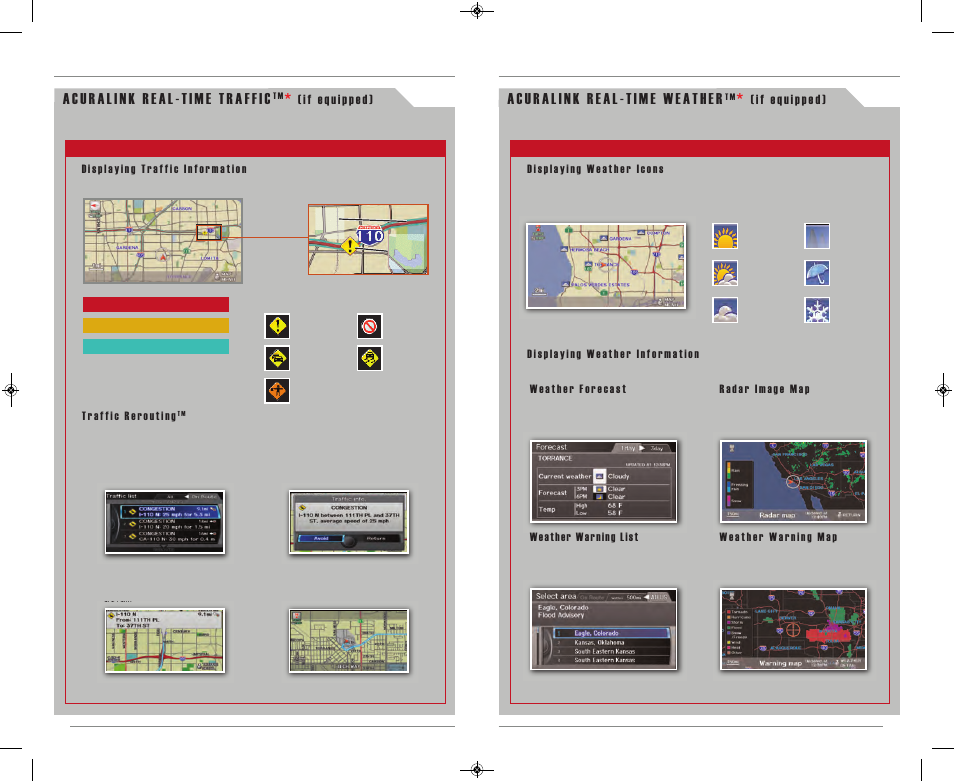Click the congestion icon in Traffic info popup
954x781 pixels.
click(x=302, y=507)
